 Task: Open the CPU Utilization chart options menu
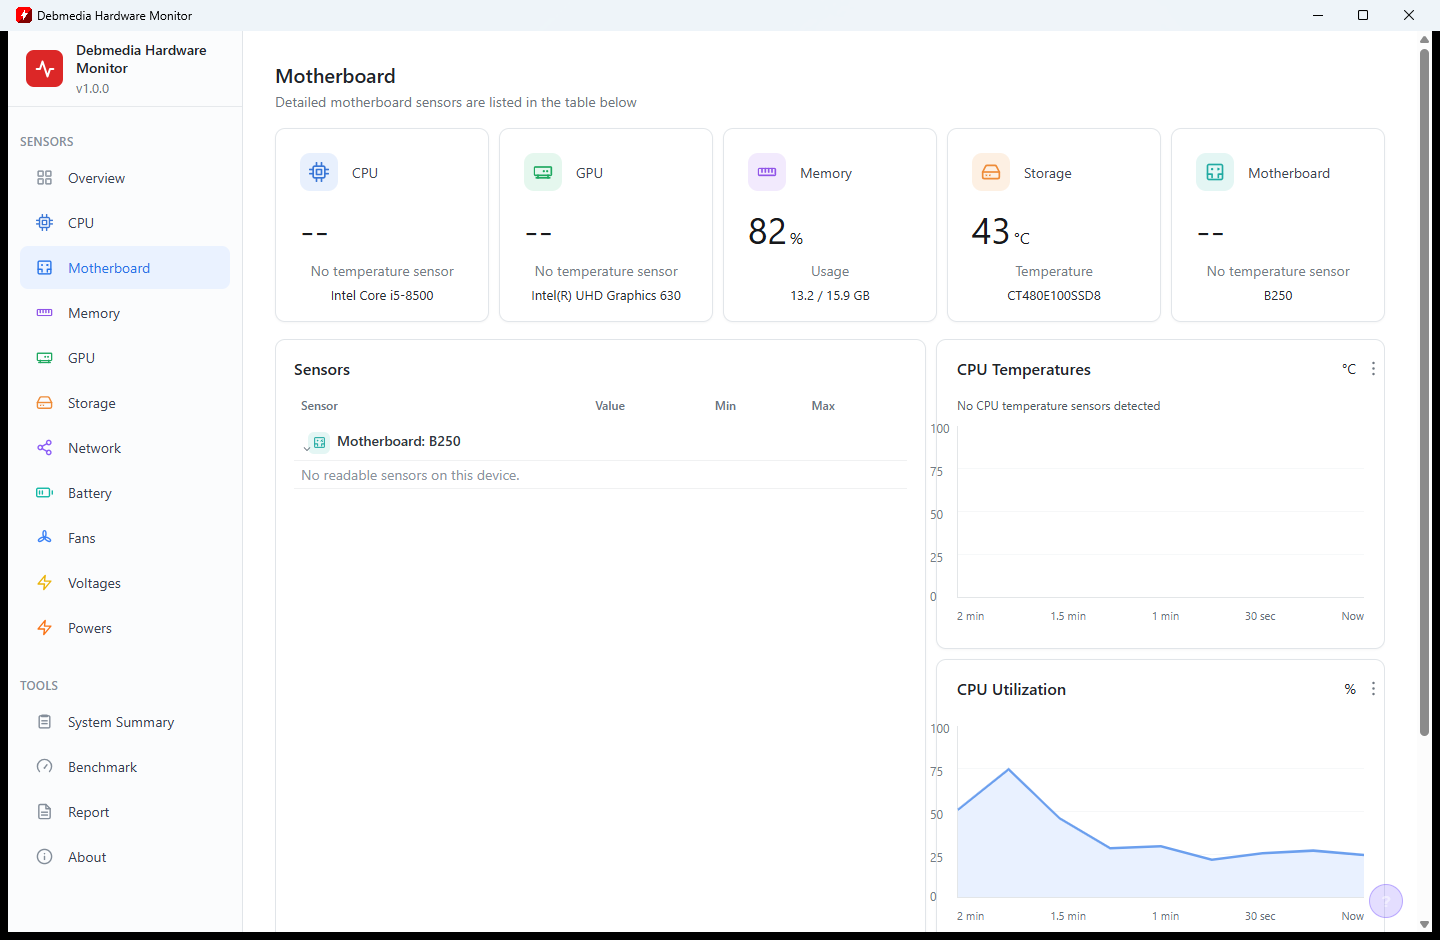pyautogui.click(x=1373, y=689)
